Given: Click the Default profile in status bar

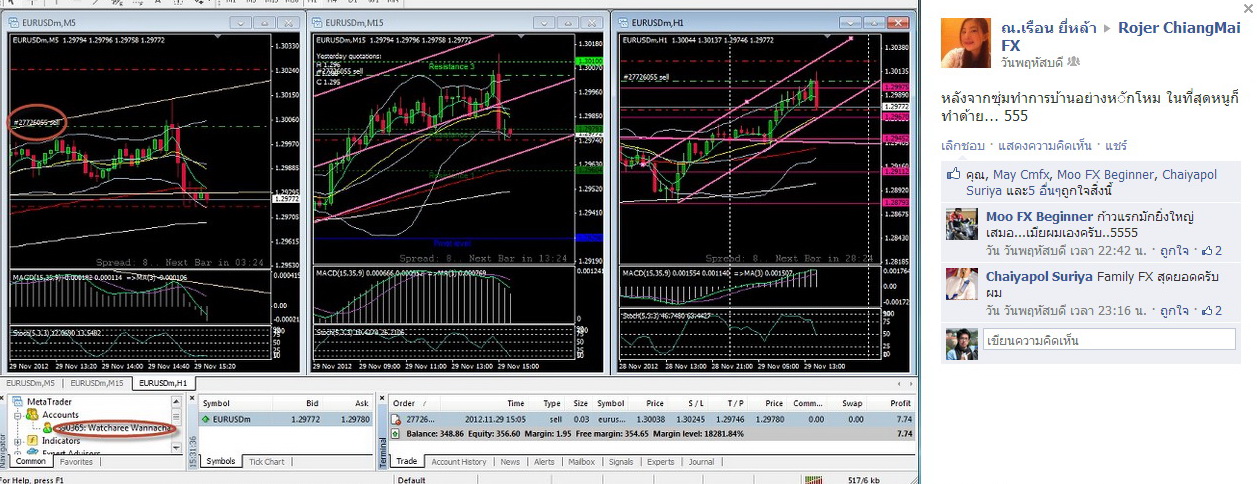Looking at the screenshot, I should [411, 480].
